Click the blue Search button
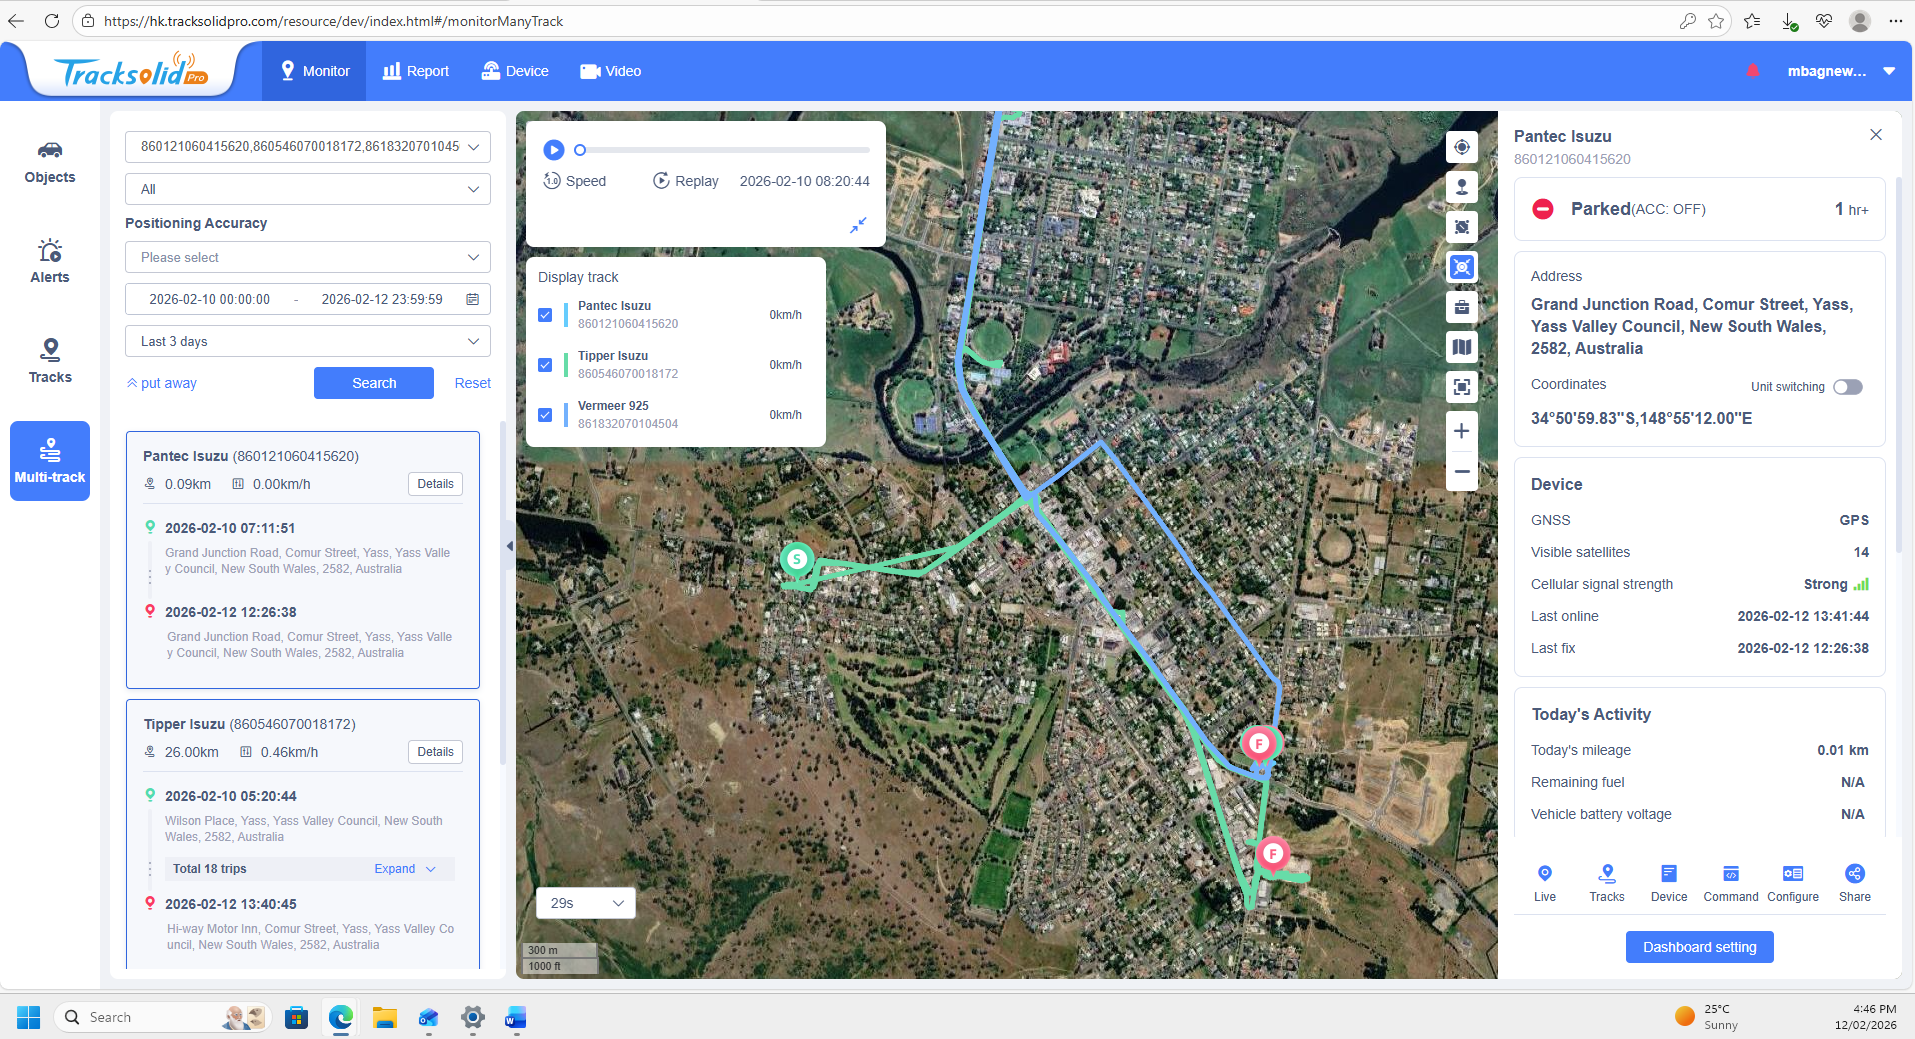The height and width of the screenshot is (1039, 1915). [x=373, y=383]
